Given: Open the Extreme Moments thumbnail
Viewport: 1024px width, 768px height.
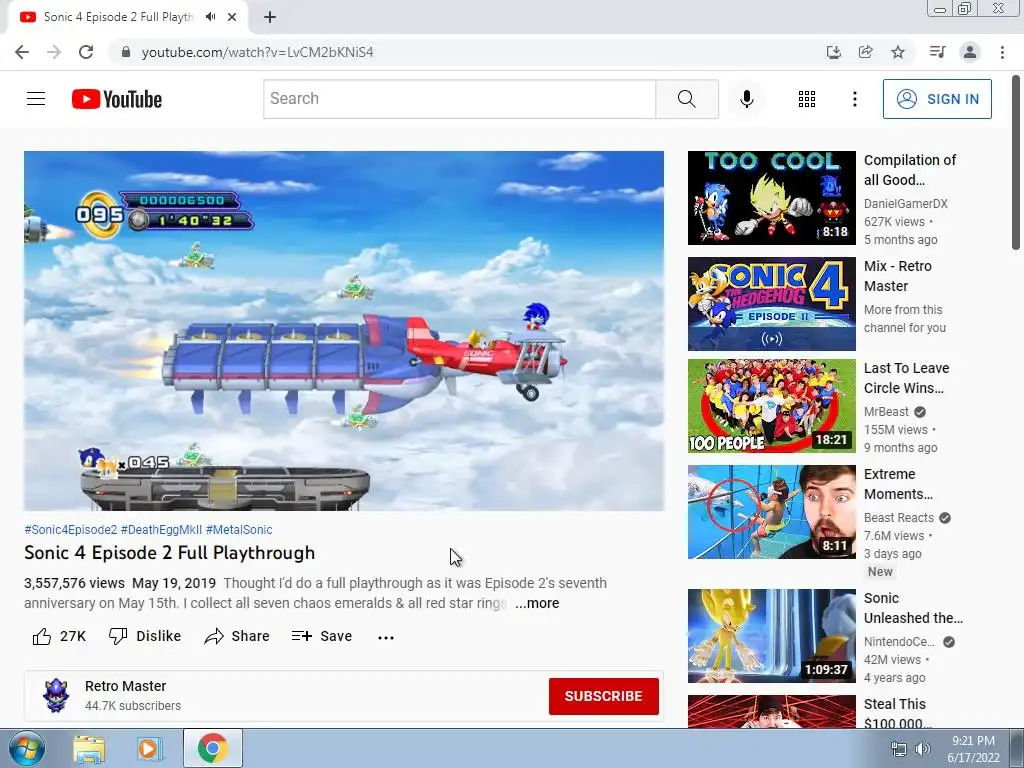Looking at the screenshot, I should (771, 512).
